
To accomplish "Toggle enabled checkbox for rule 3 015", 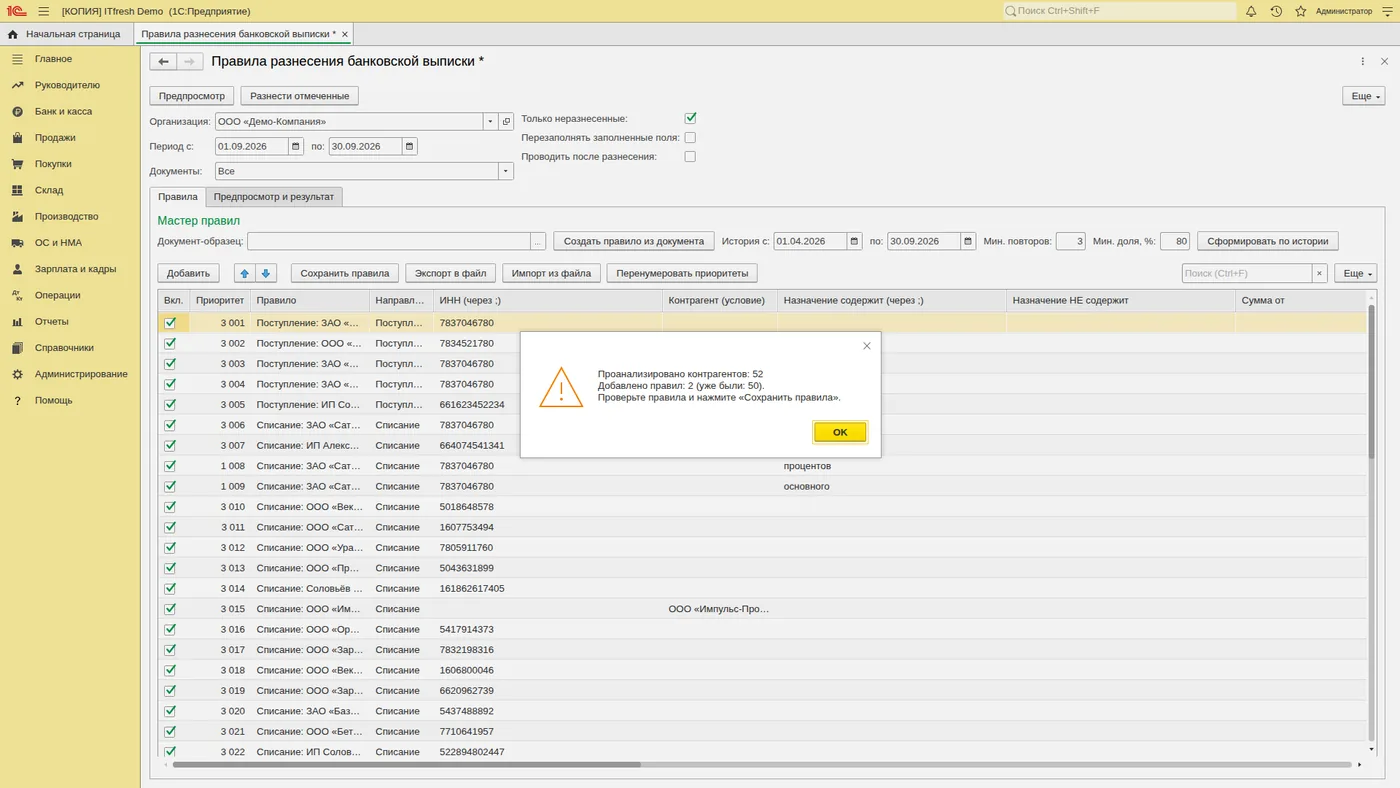I will point(170,608).
